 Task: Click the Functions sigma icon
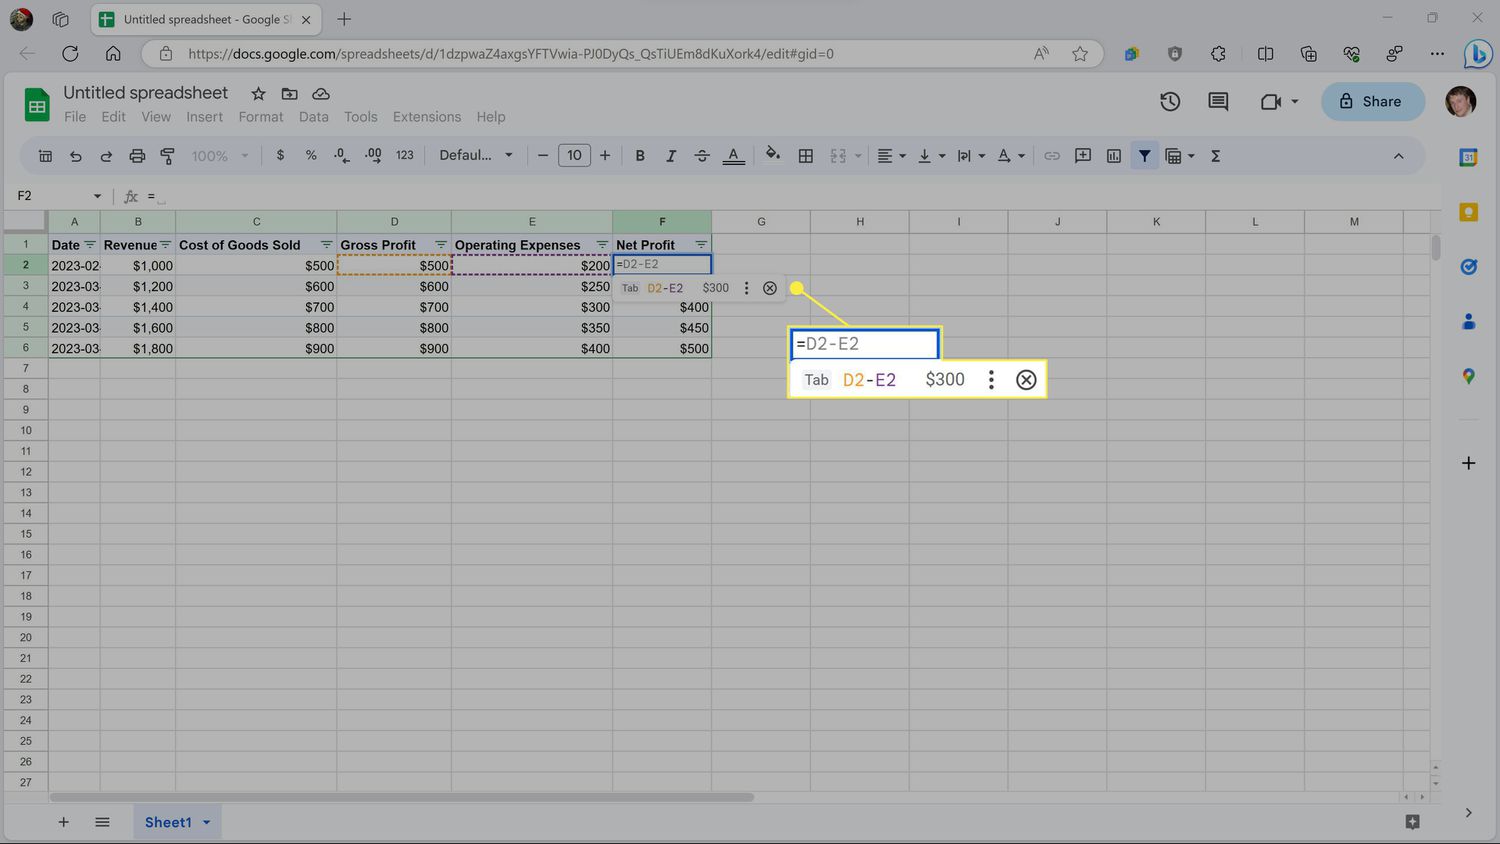pyautogui.click(x=1215, y=156)
